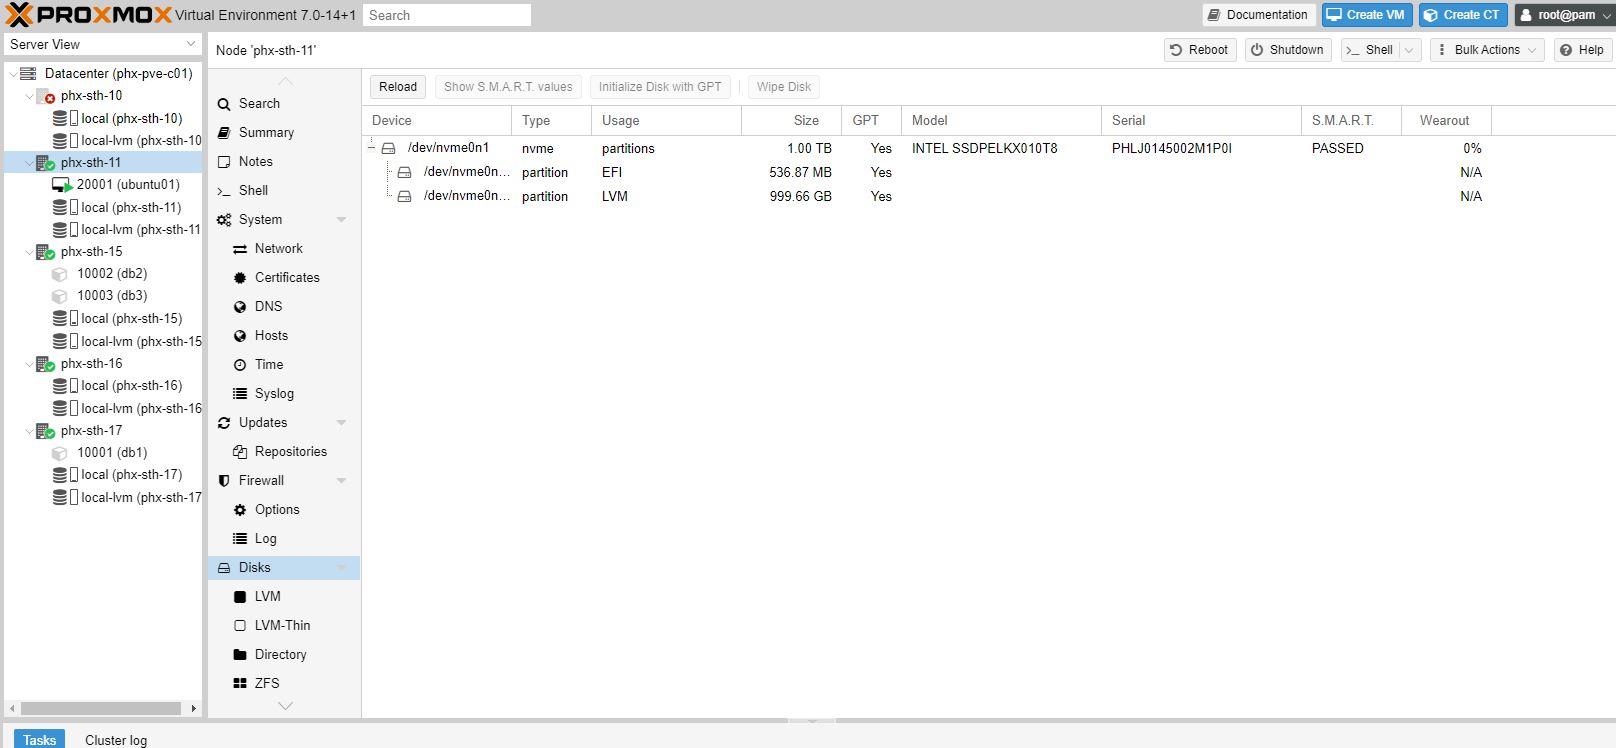
Task: Select the phx-sth-11 node
Action: click(x=104, y=163)
